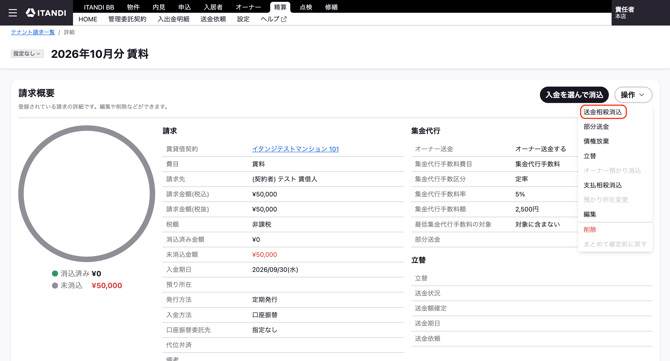This screenshot has width=670, height=361.
Task: Choose 編集 from the 操作 menu
Action: tap(590, 214)
